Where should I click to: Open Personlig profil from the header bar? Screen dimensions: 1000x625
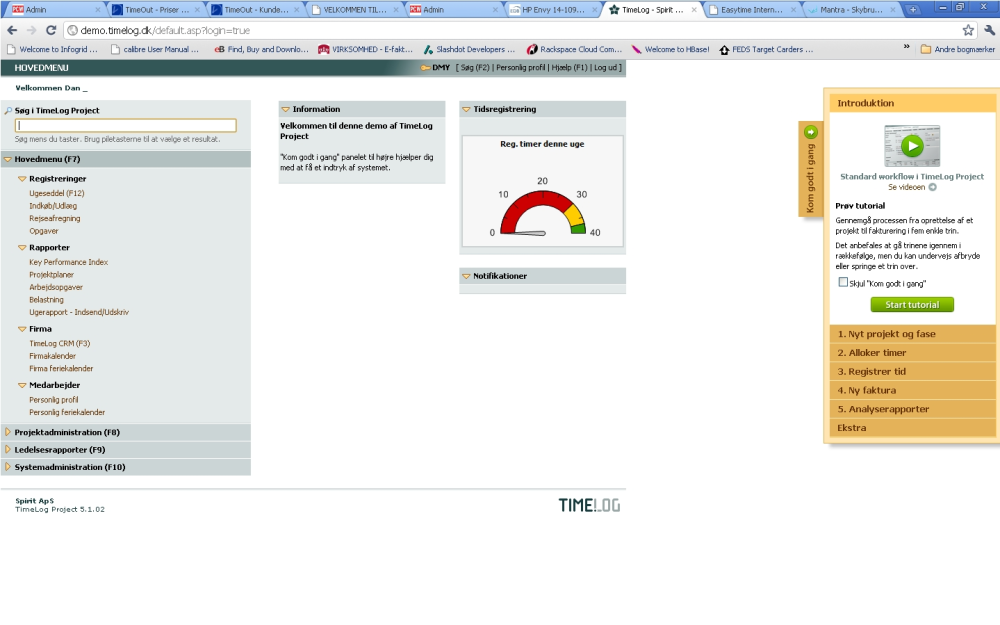click(520, 68)
